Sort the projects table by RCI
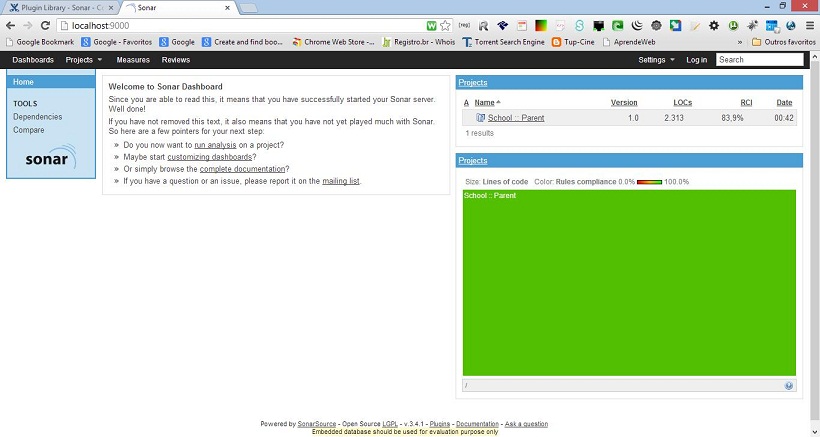The height and width of the screenshot is (437, 820). (746, 102)
